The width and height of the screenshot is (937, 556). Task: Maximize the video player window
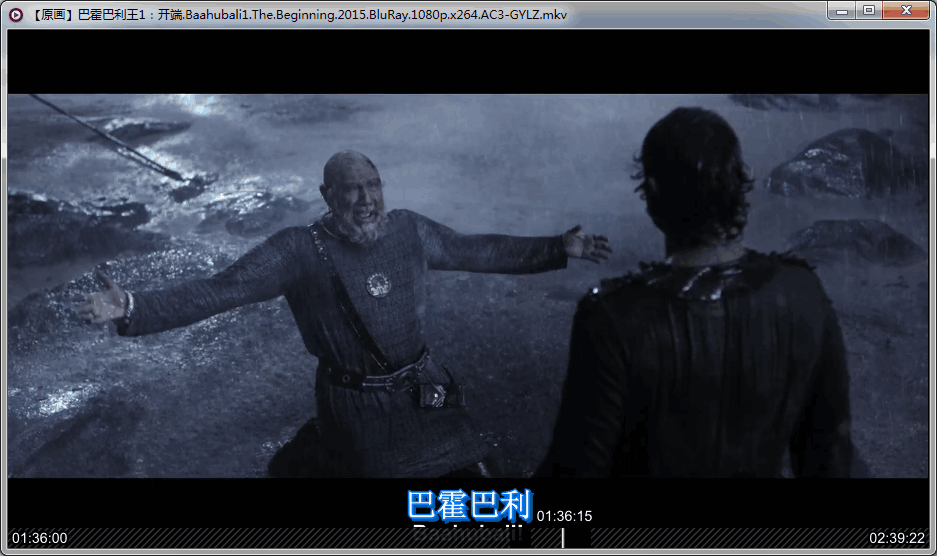[869, 11]
